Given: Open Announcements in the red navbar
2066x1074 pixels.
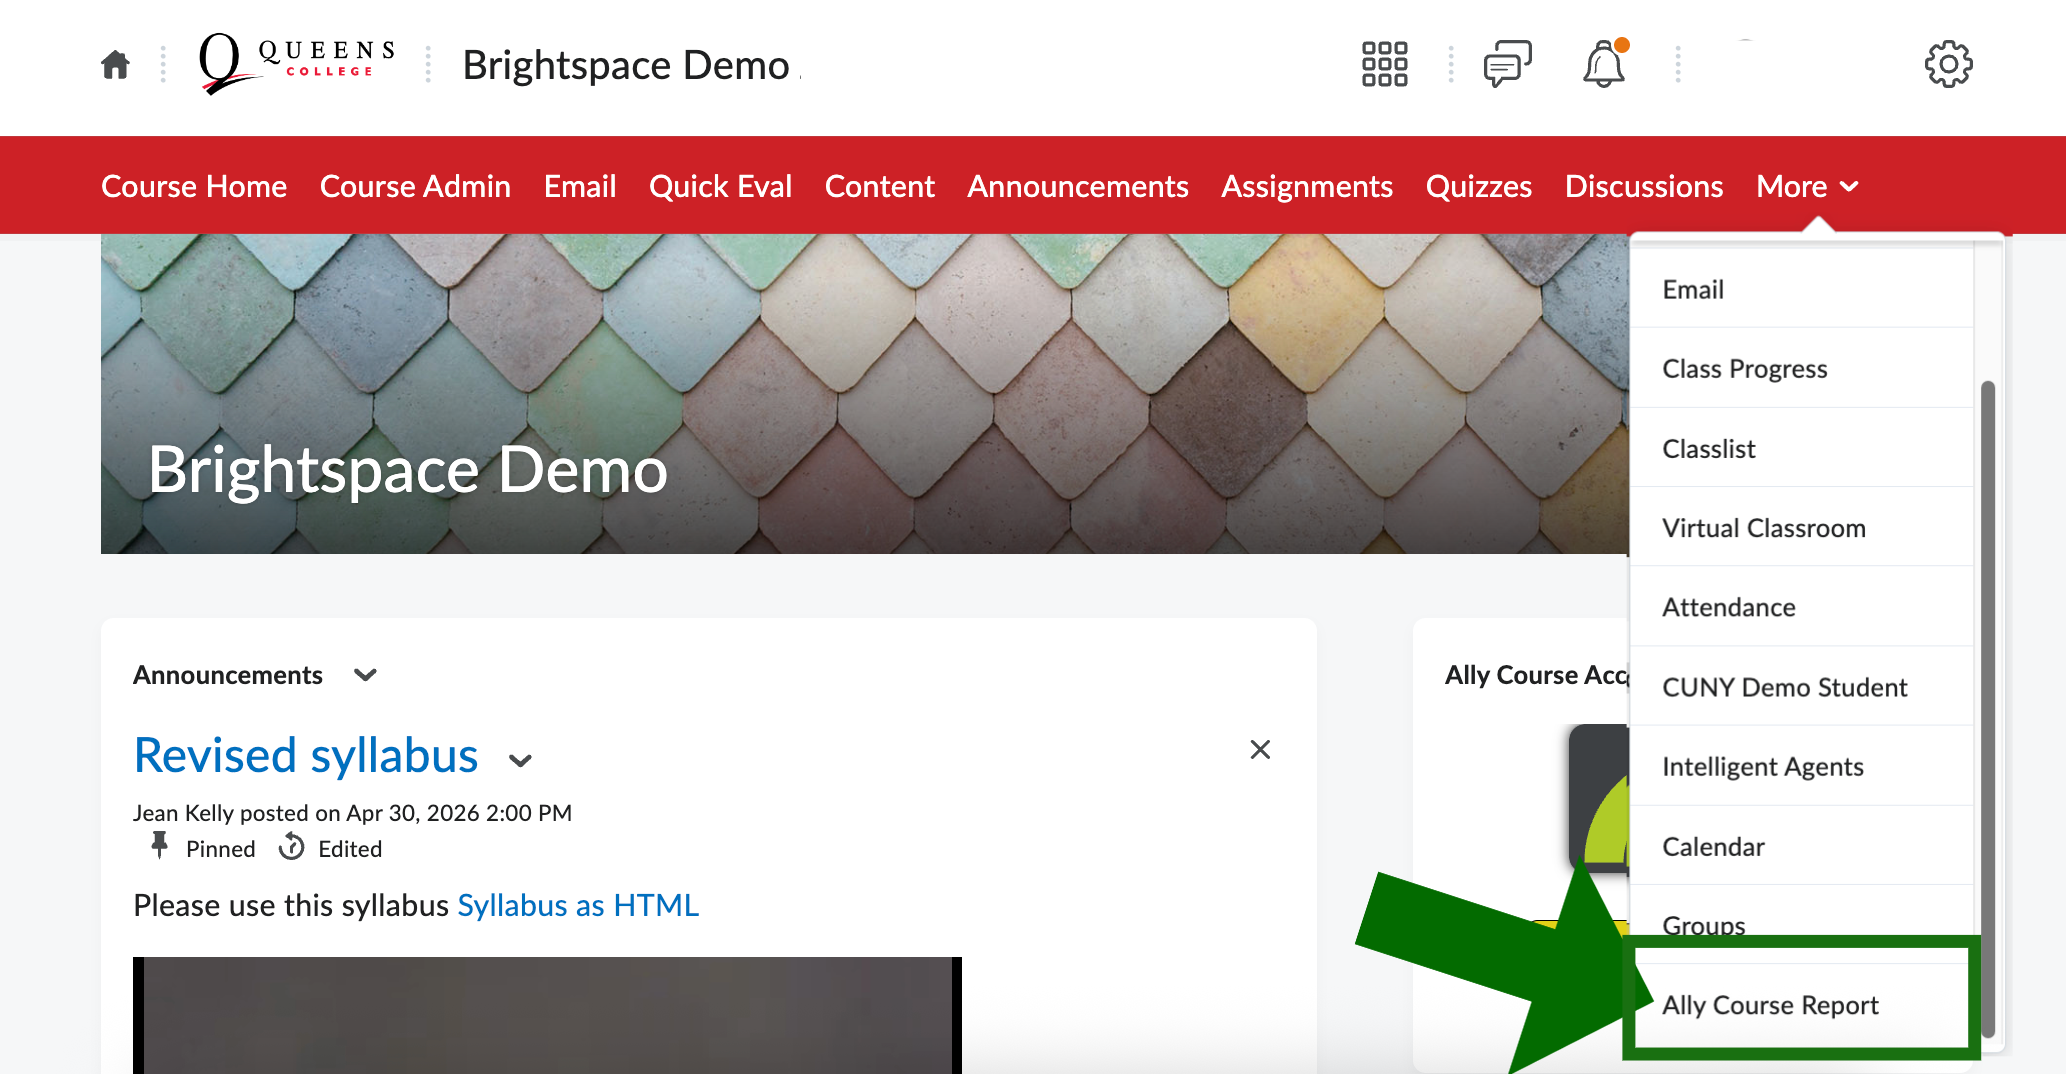Looking at the screenshot, I should (x=1078, y=186).
